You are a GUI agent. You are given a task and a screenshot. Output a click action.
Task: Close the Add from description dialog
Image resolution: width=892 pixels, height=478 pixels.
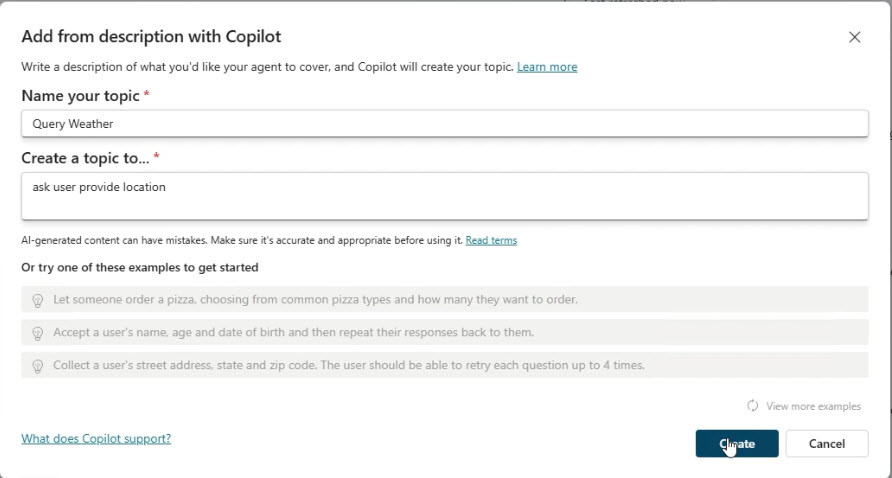(x=854, y=38)
